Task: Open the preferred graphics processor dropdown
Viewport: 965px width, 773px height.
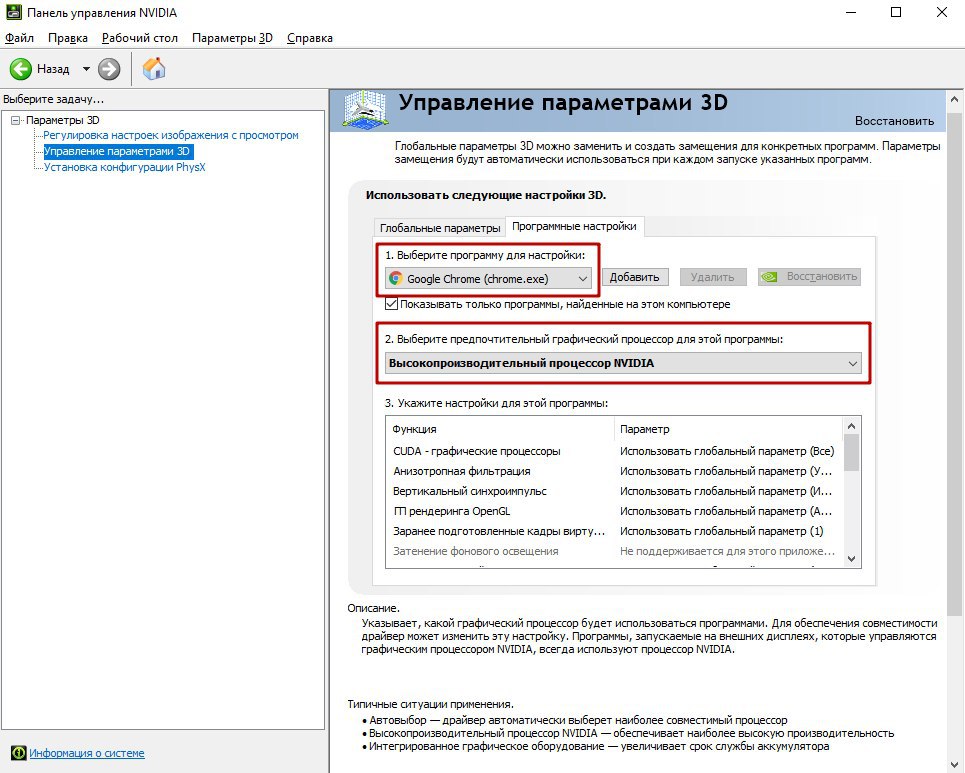Action: 623,363
